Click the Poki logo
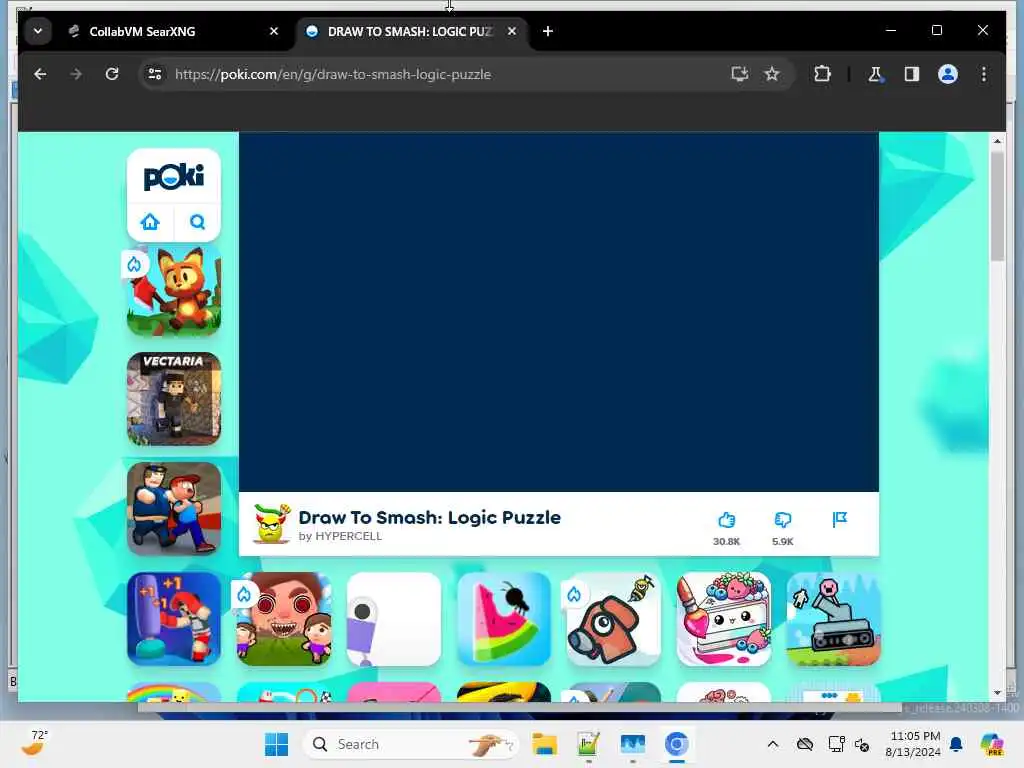 (x=174, y=176)
